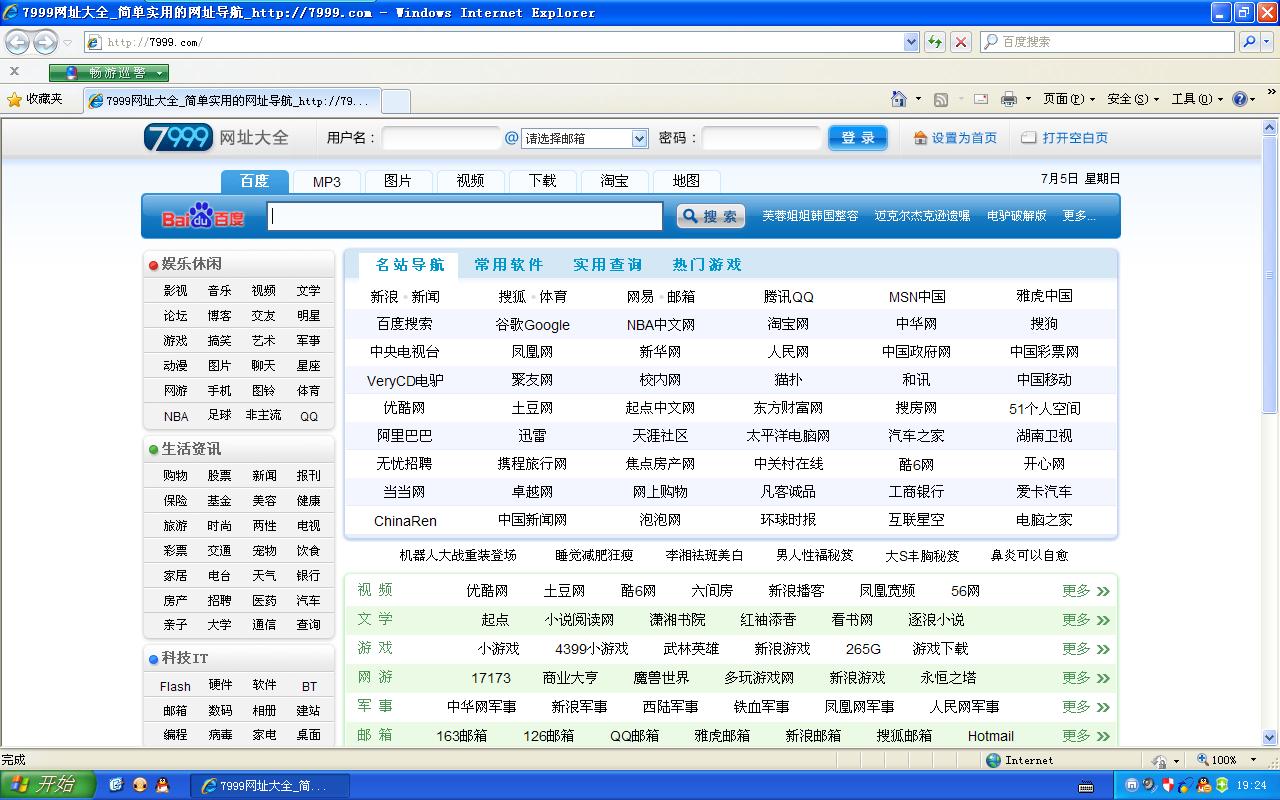Viewport: 1280px width, 800px height.
Task: Open the 安全(S) menu dropdown
Action: coord(1156,99)
